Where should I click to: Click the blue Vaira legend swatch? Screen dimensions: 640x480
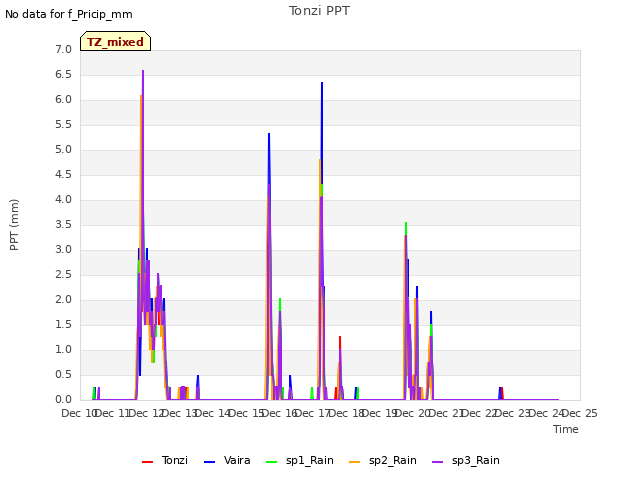click(209, 462)
